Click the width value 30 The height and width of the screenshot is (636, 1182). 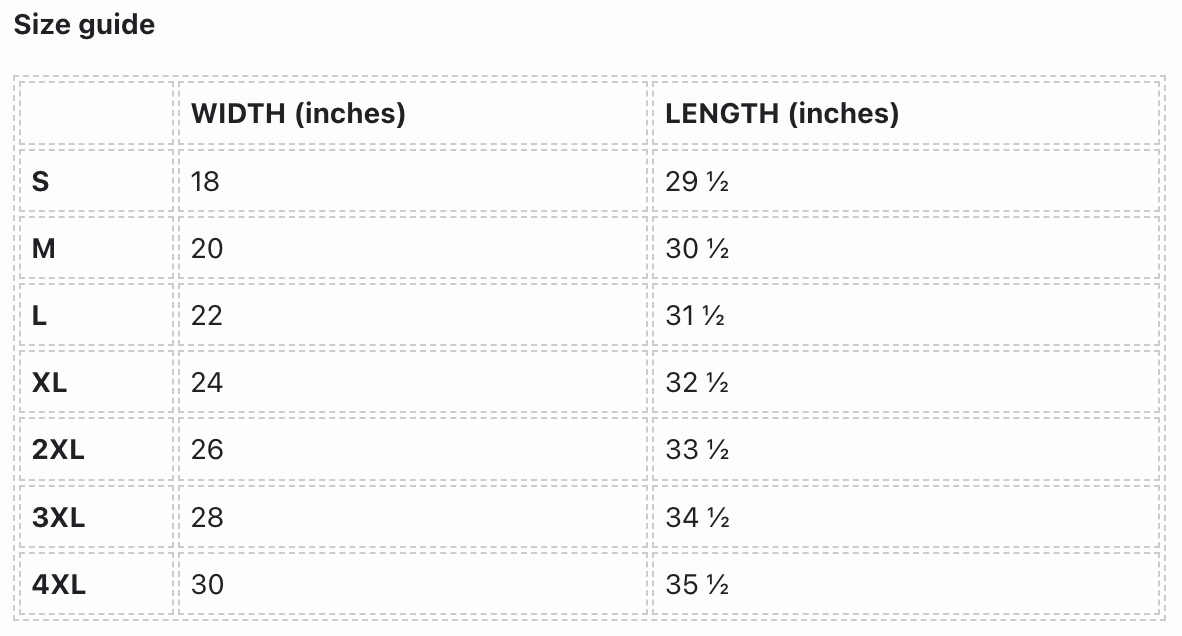207,584
